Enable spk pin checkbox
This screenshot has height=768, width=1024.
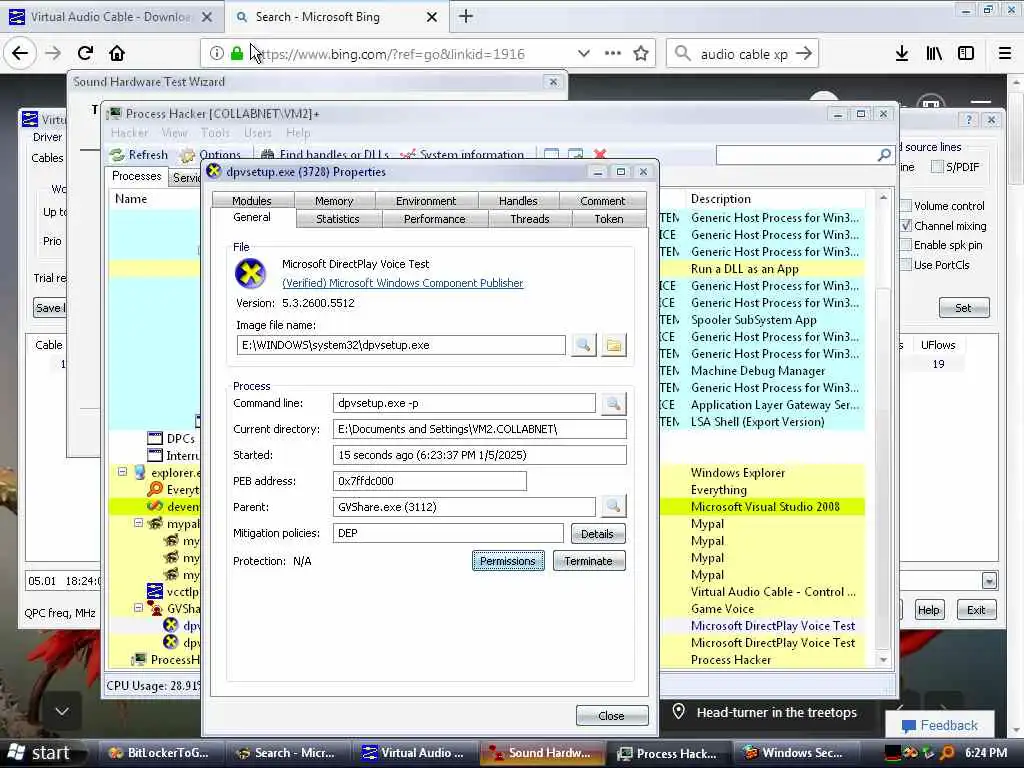(x=906, y=245)
